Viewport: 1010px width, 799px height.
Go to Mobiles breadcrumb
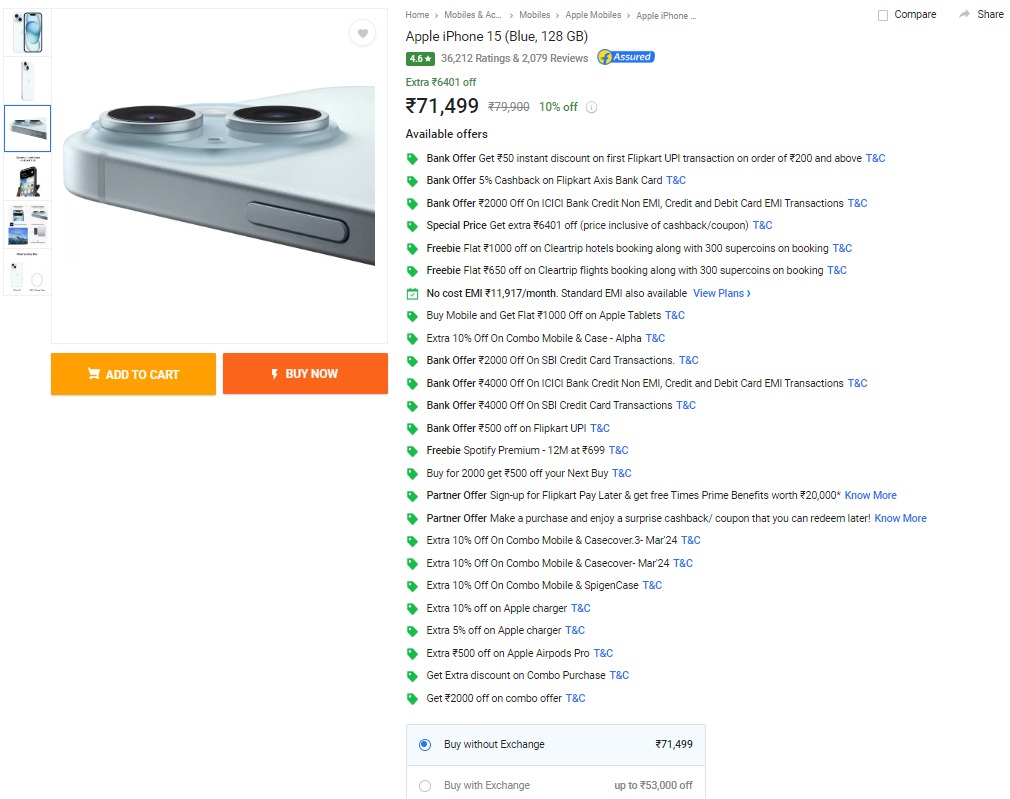534,15
